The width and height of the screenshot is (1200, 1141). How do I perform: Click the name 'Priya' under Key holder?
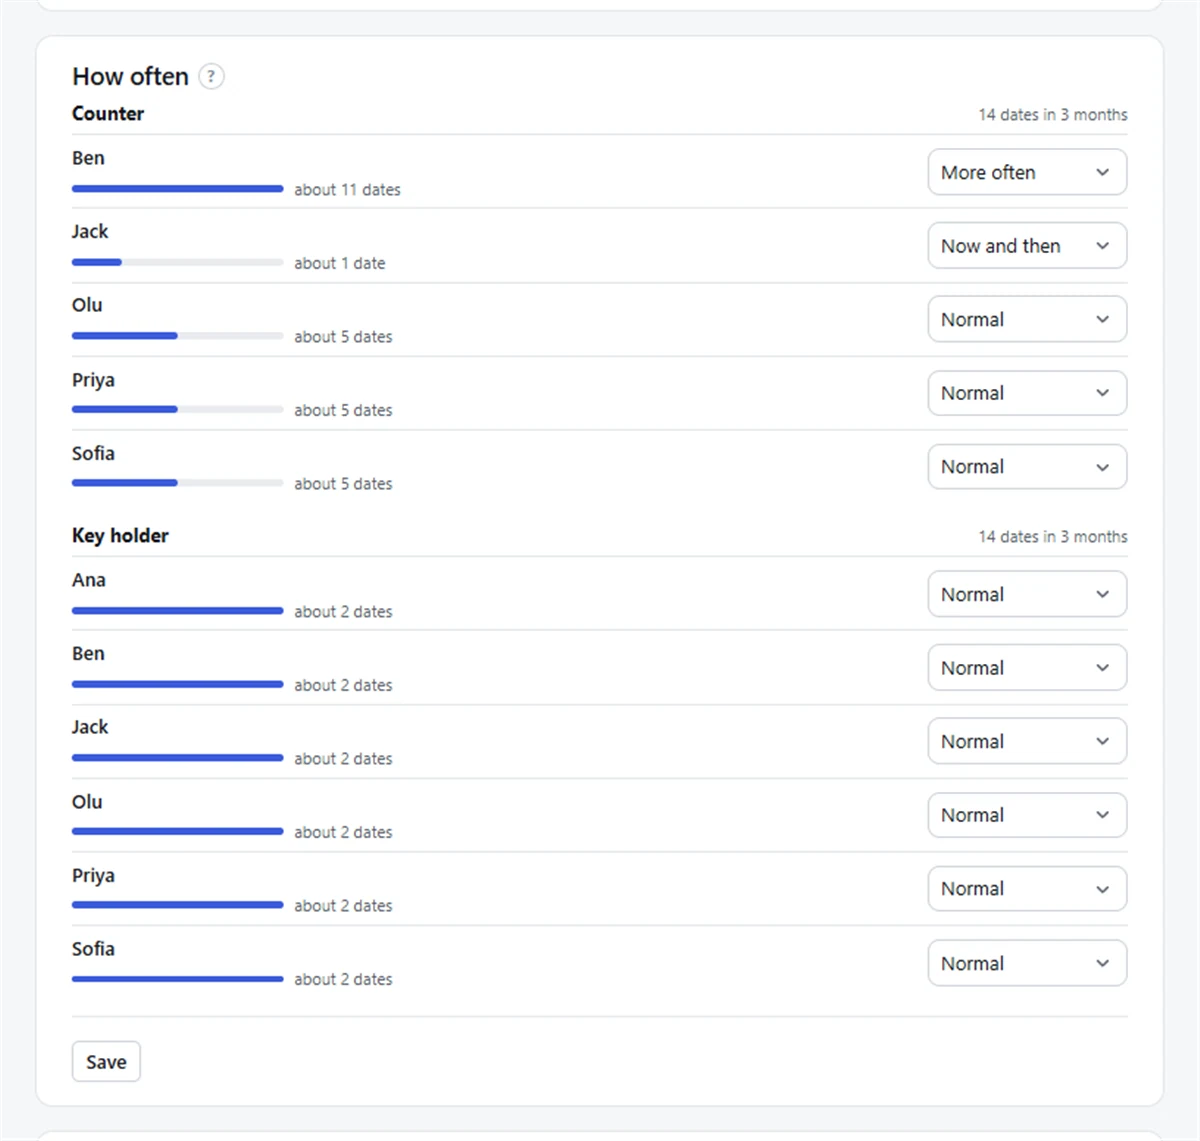pos(93,876)
